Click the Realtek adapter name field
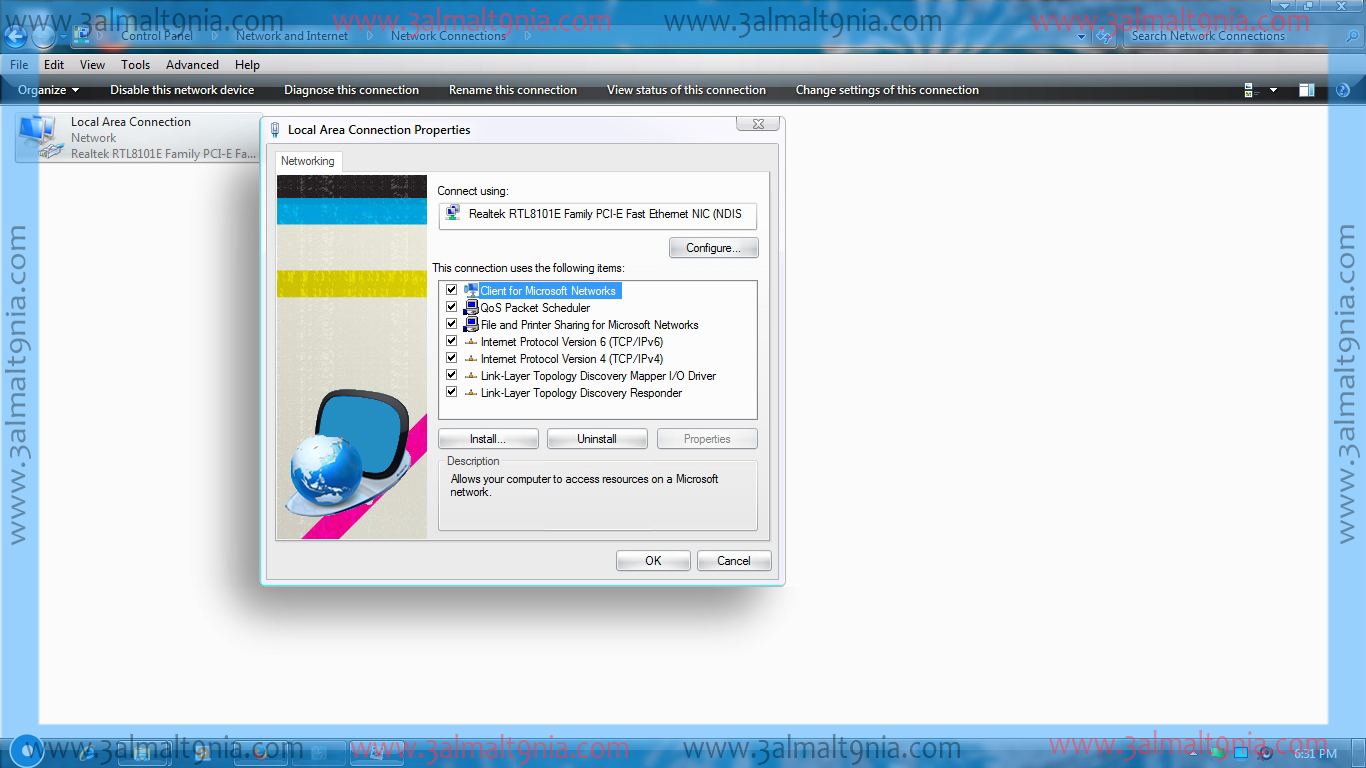The image size is (1366, 768). [x=598, y=214]
